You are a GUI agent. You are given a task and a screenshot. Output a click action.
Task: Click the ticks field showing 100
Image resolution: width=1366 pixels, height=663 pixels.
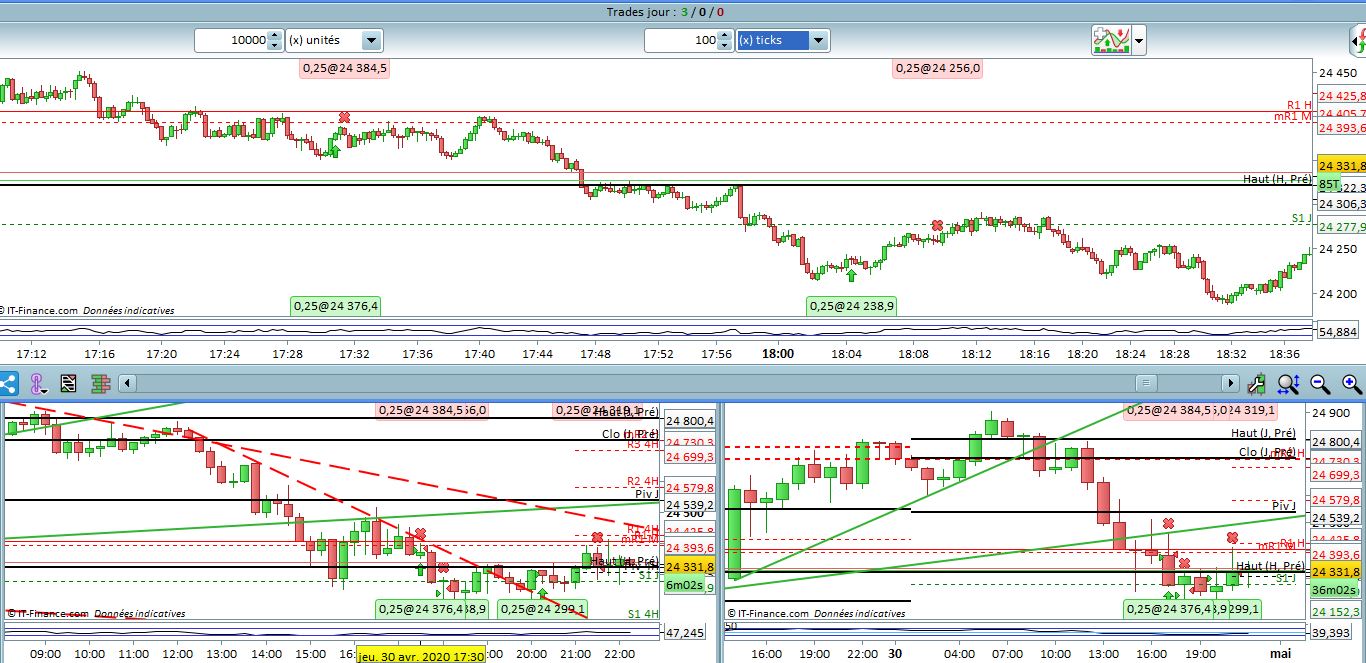[681, 40]
